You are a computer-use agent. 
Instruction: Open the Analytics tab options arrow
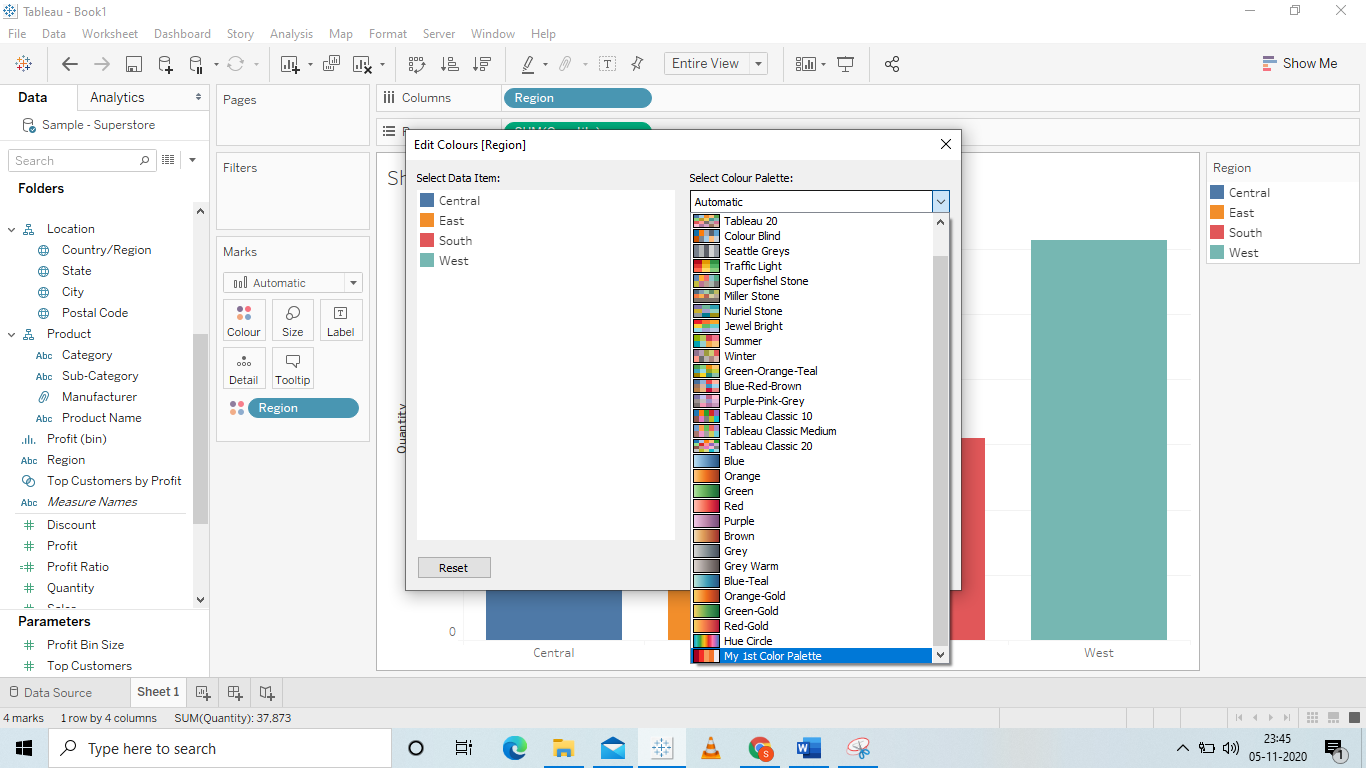coord(198,97)
